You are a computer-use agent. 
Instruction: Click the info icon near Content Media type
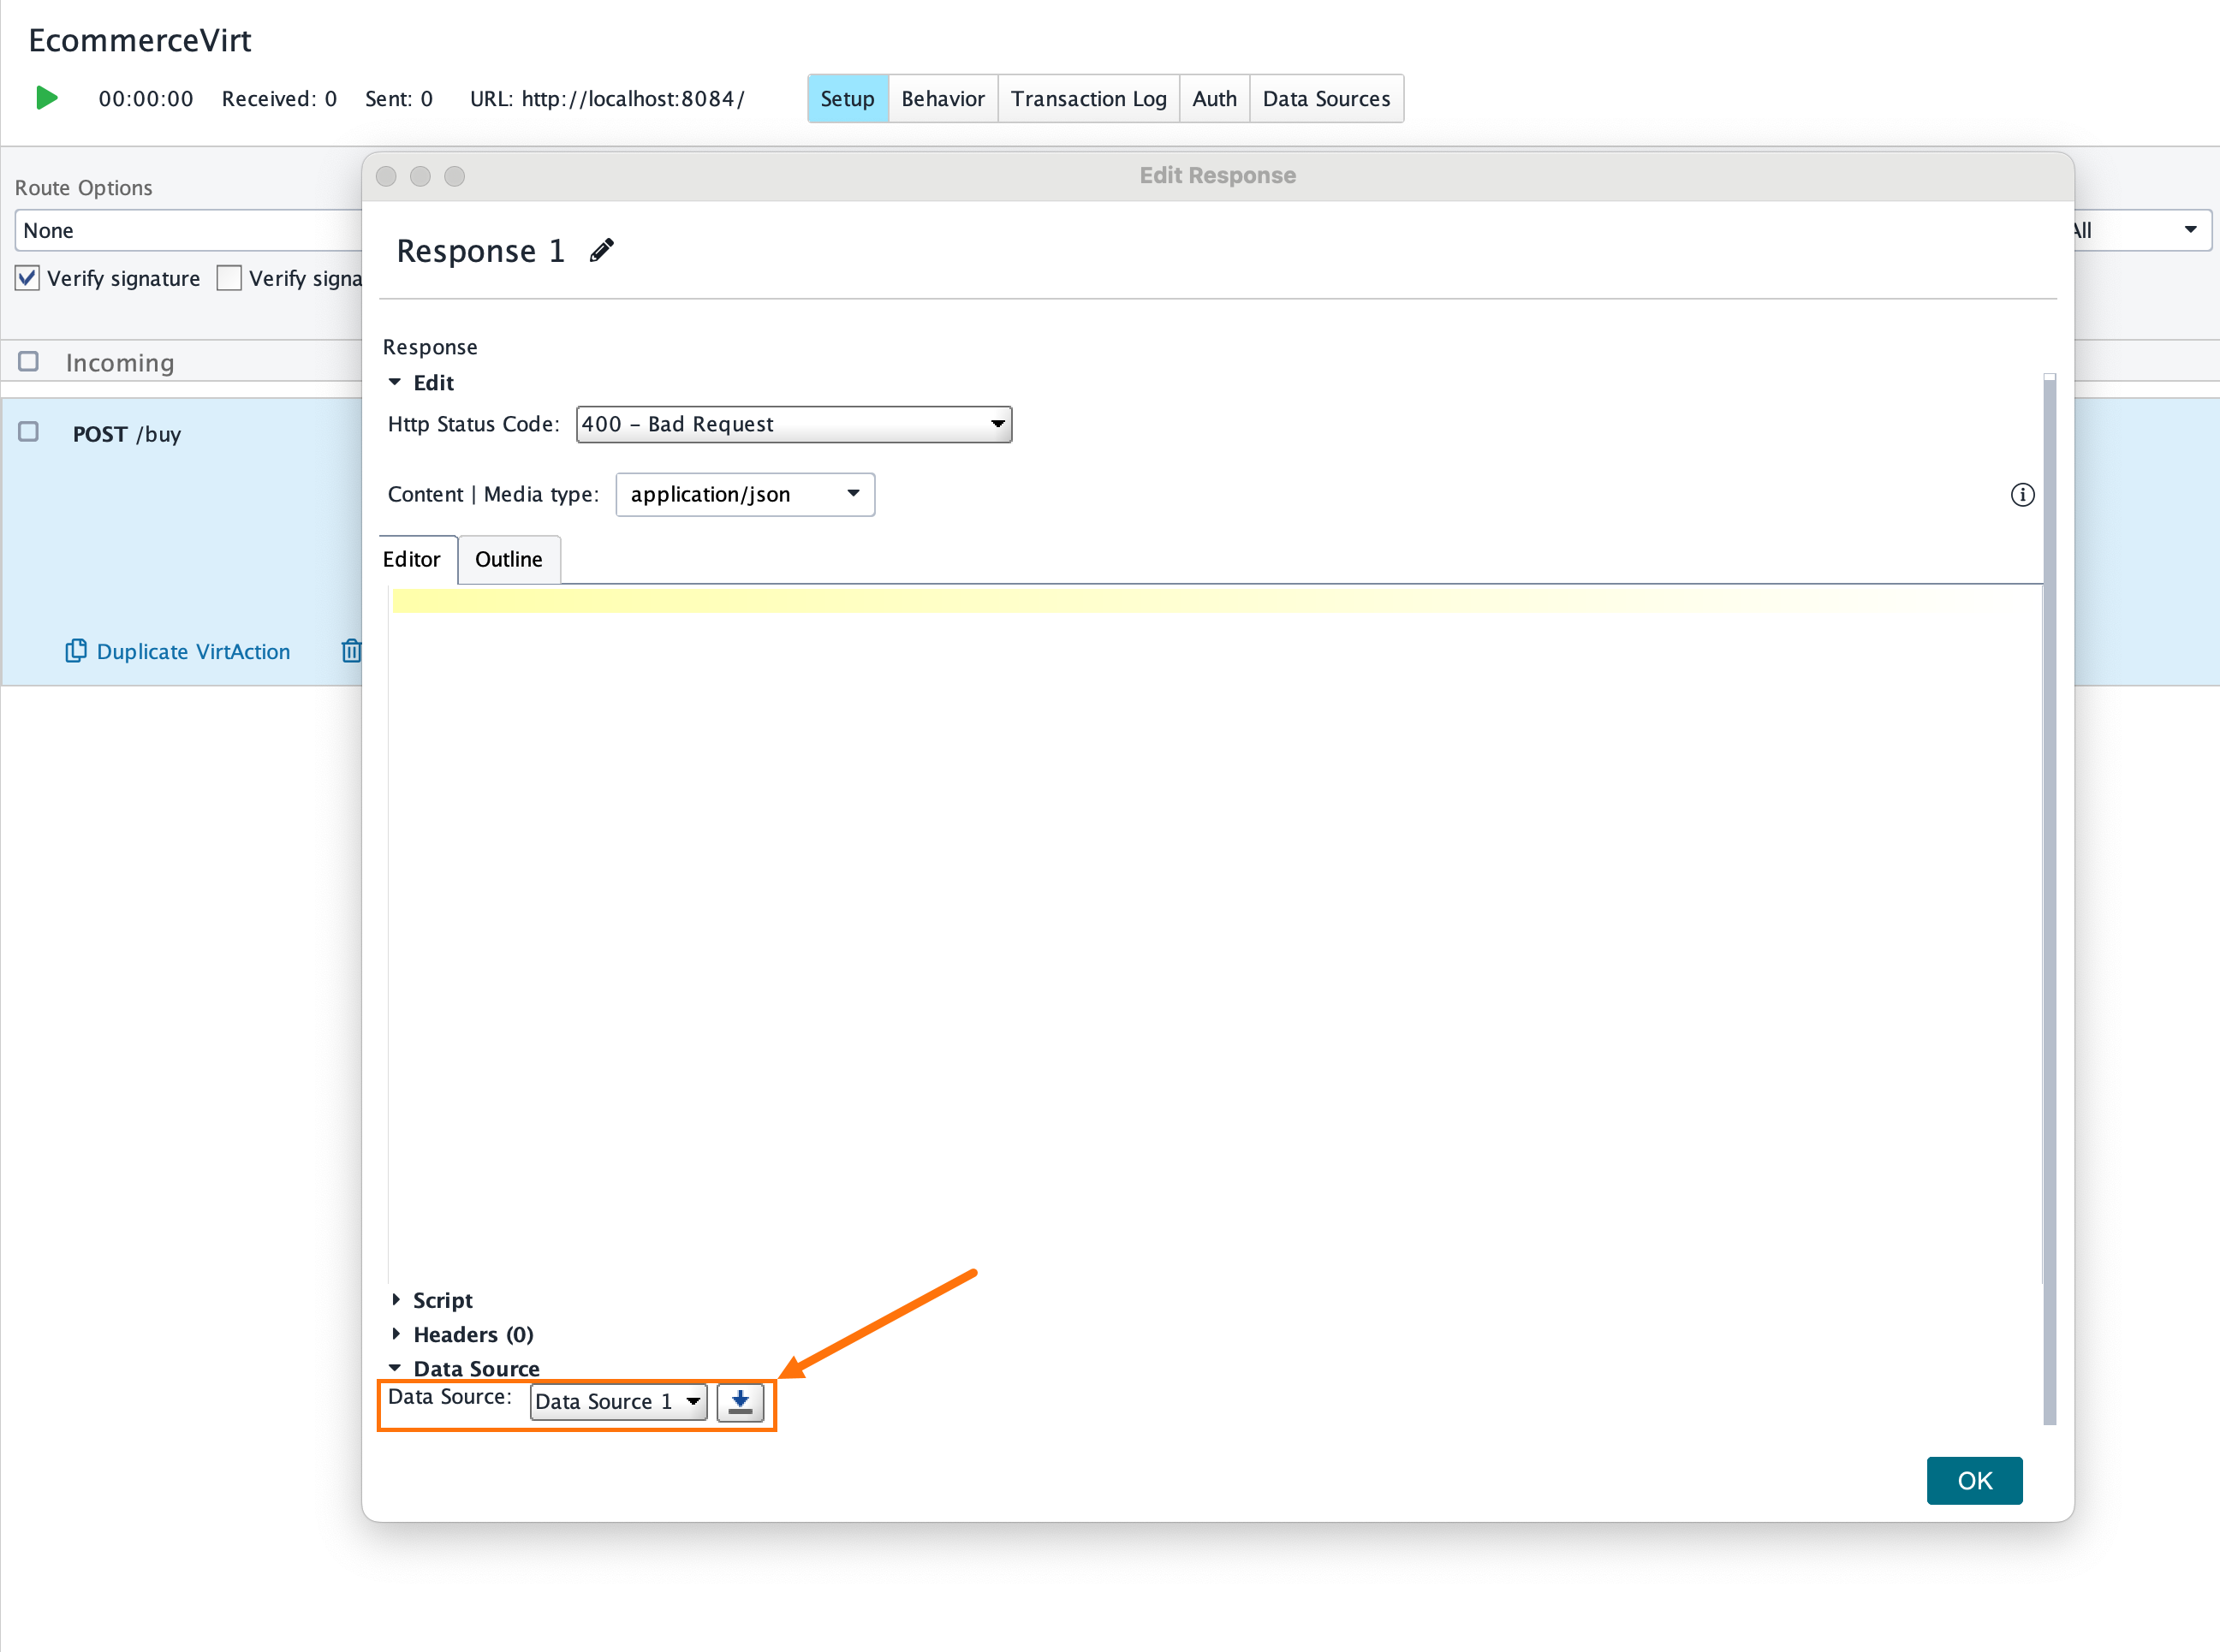point(2023,494)
